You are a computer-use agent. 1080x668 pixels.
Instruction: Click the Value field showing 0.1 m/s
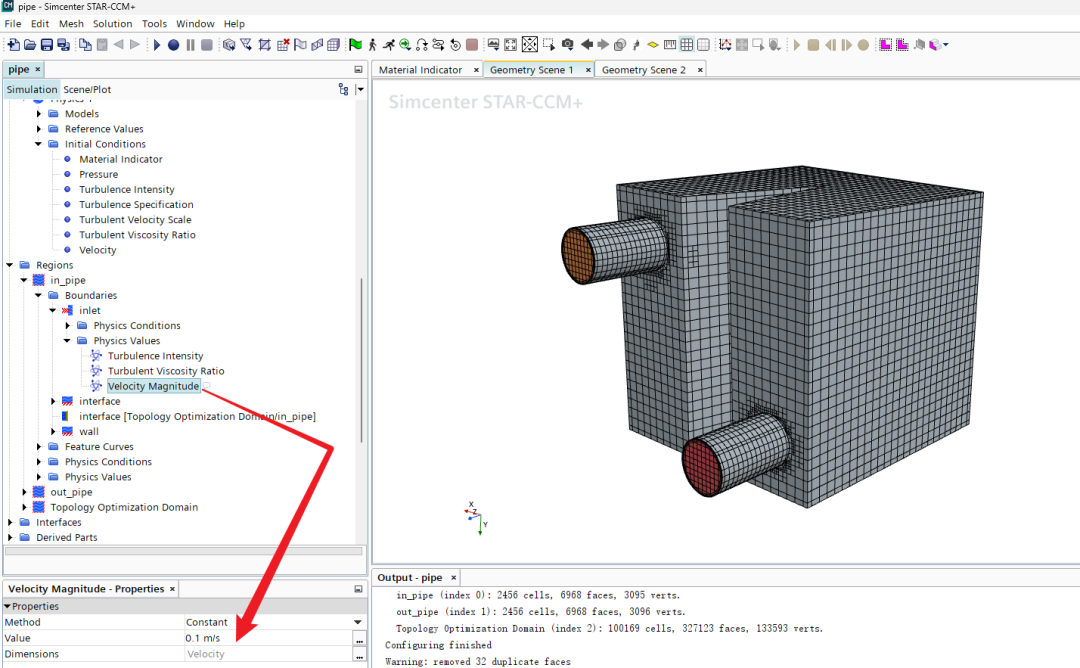click(x=269, y=638)
